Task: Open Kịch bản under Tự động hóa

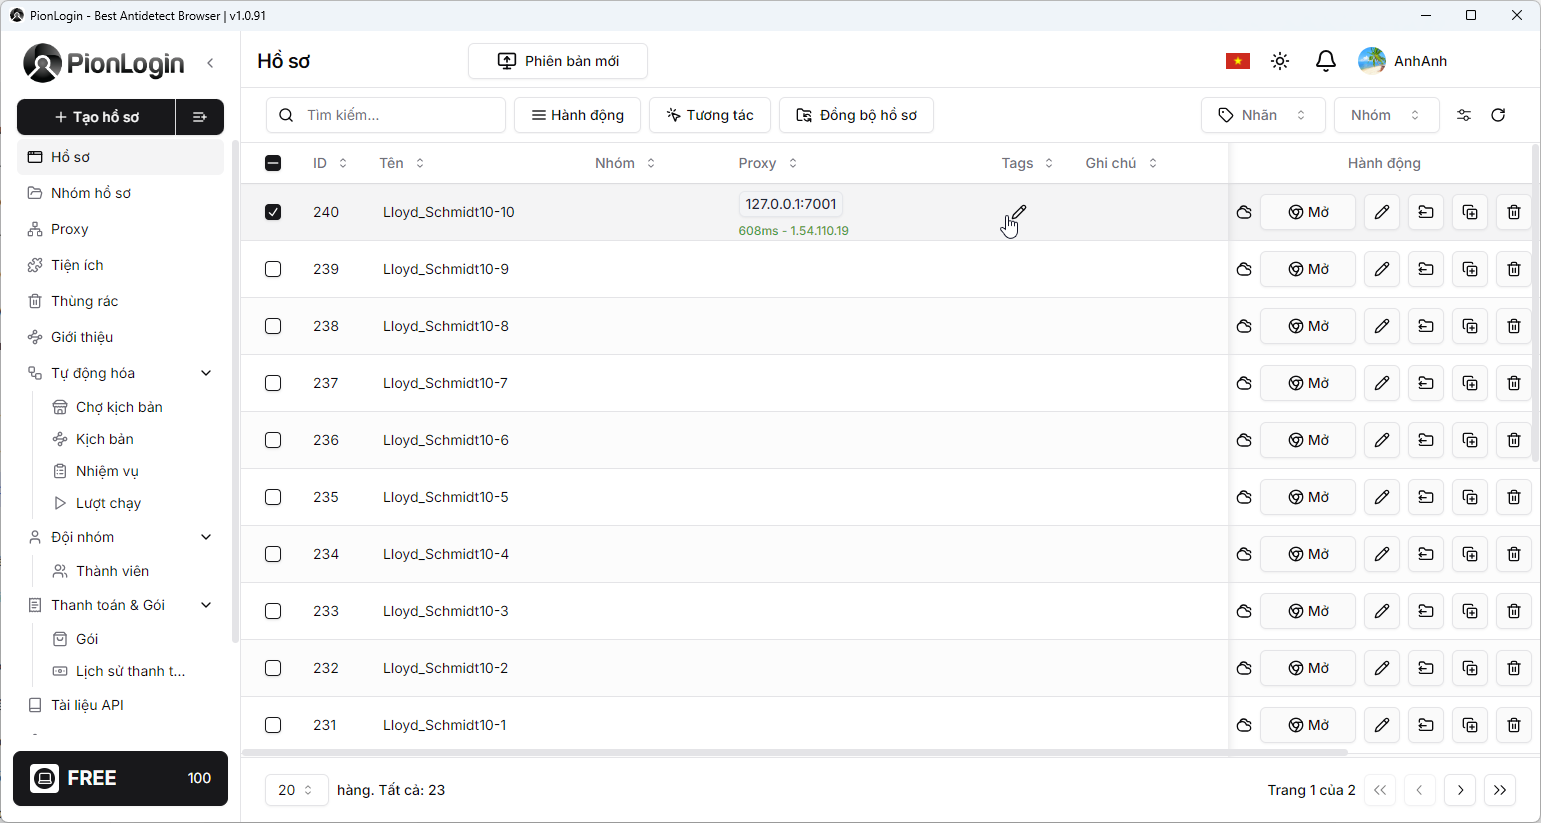Action: pos(104,438)
